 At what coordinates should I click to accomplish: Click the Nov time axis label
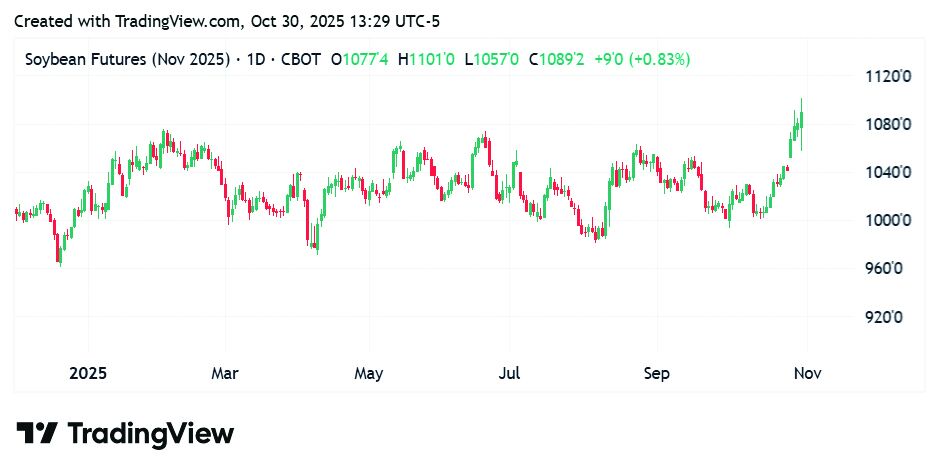[x=807, y=374]
